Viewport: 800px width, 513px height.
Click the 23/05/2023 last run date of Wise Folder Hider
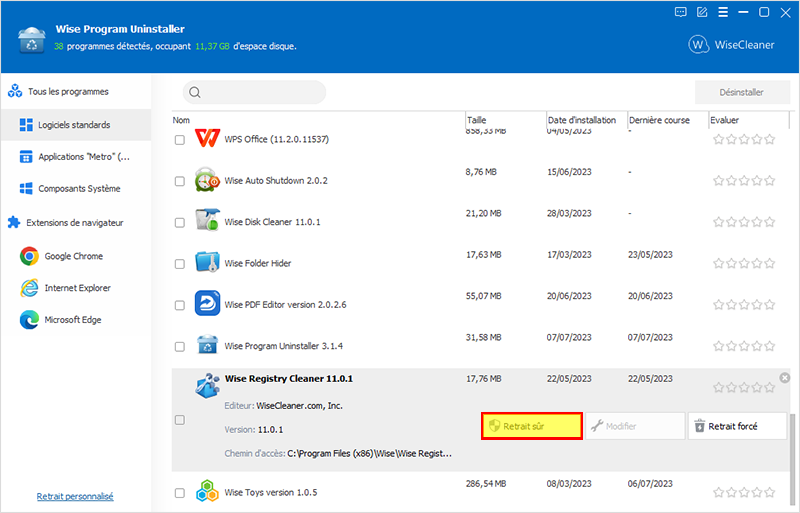(x=650, y=255)
